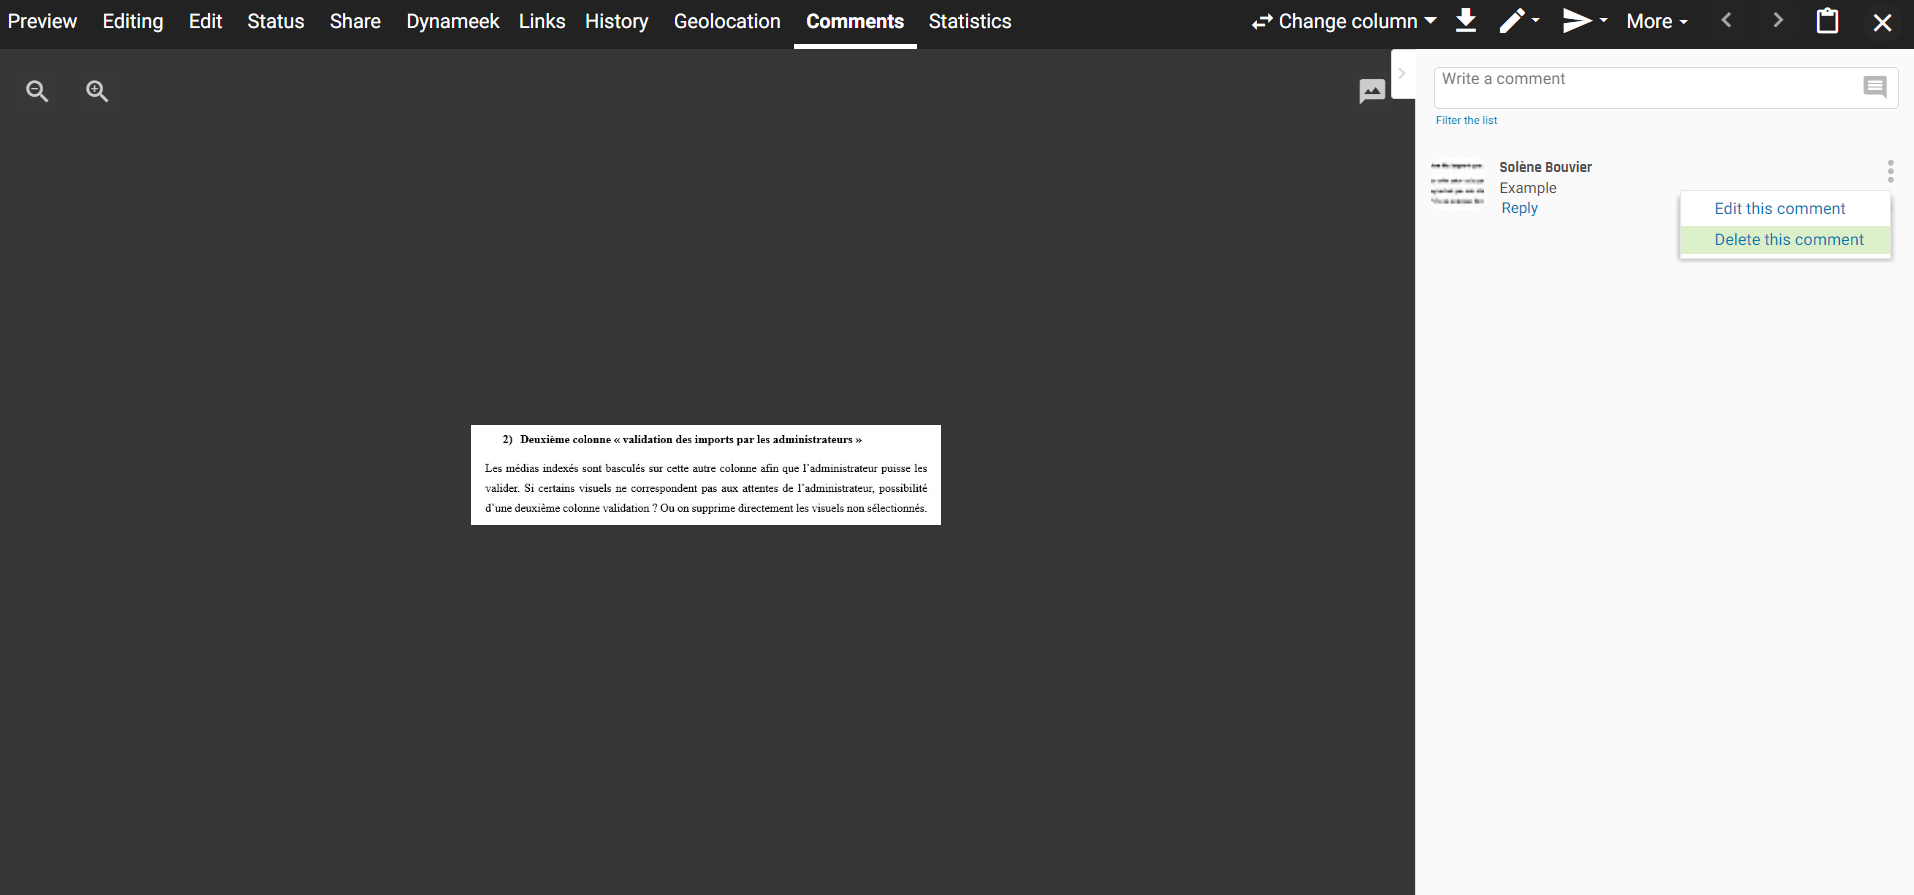Switch to the Statistics tab

969,21
